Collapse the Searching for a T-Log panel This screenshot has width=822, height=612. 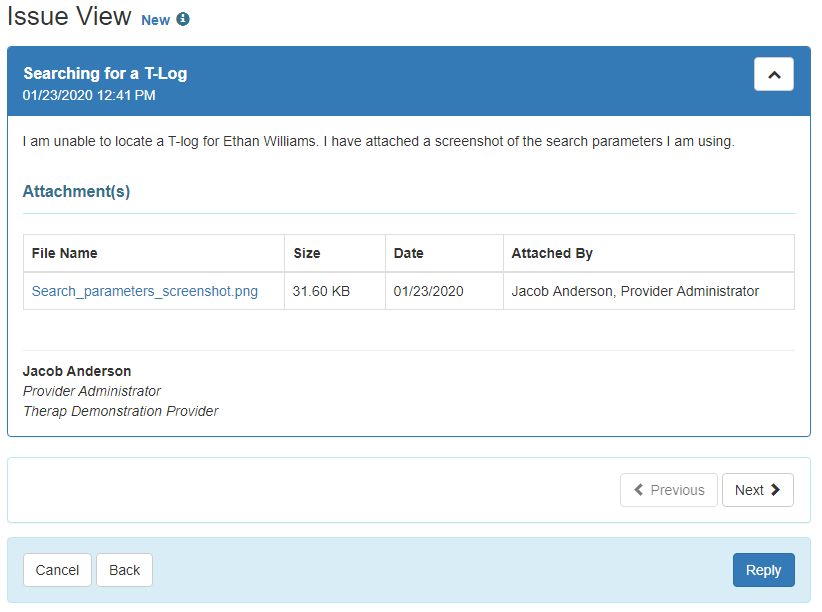[x=773, y=74]
